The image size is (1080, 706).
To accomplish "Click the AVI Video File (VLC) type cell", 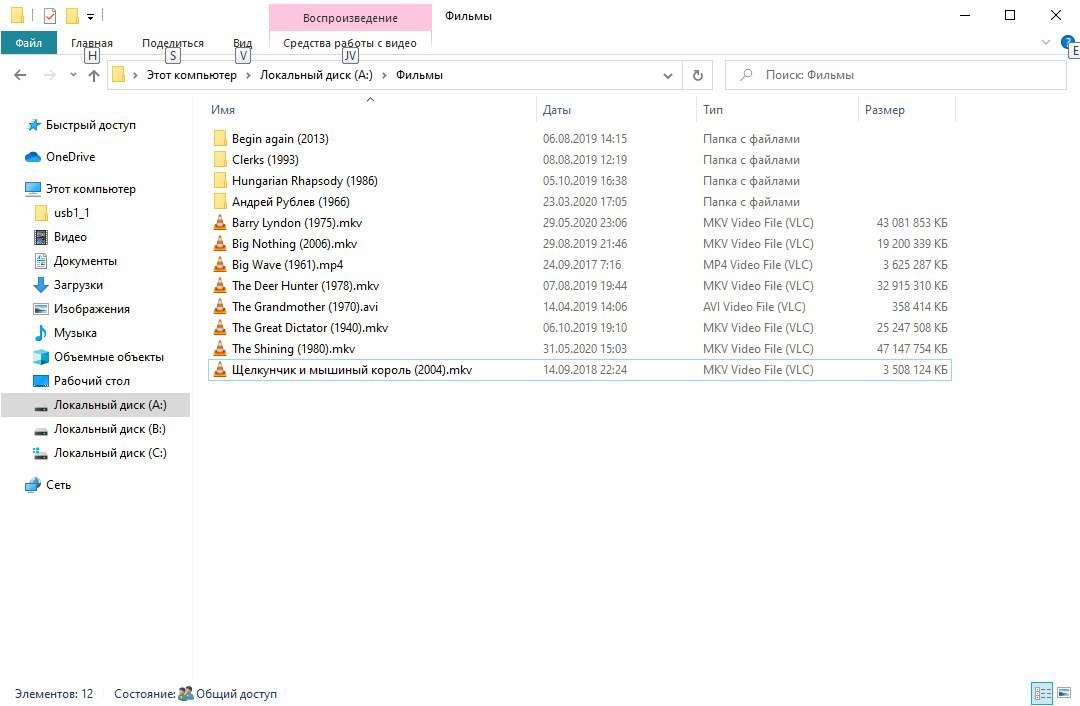I will [754, 307].
